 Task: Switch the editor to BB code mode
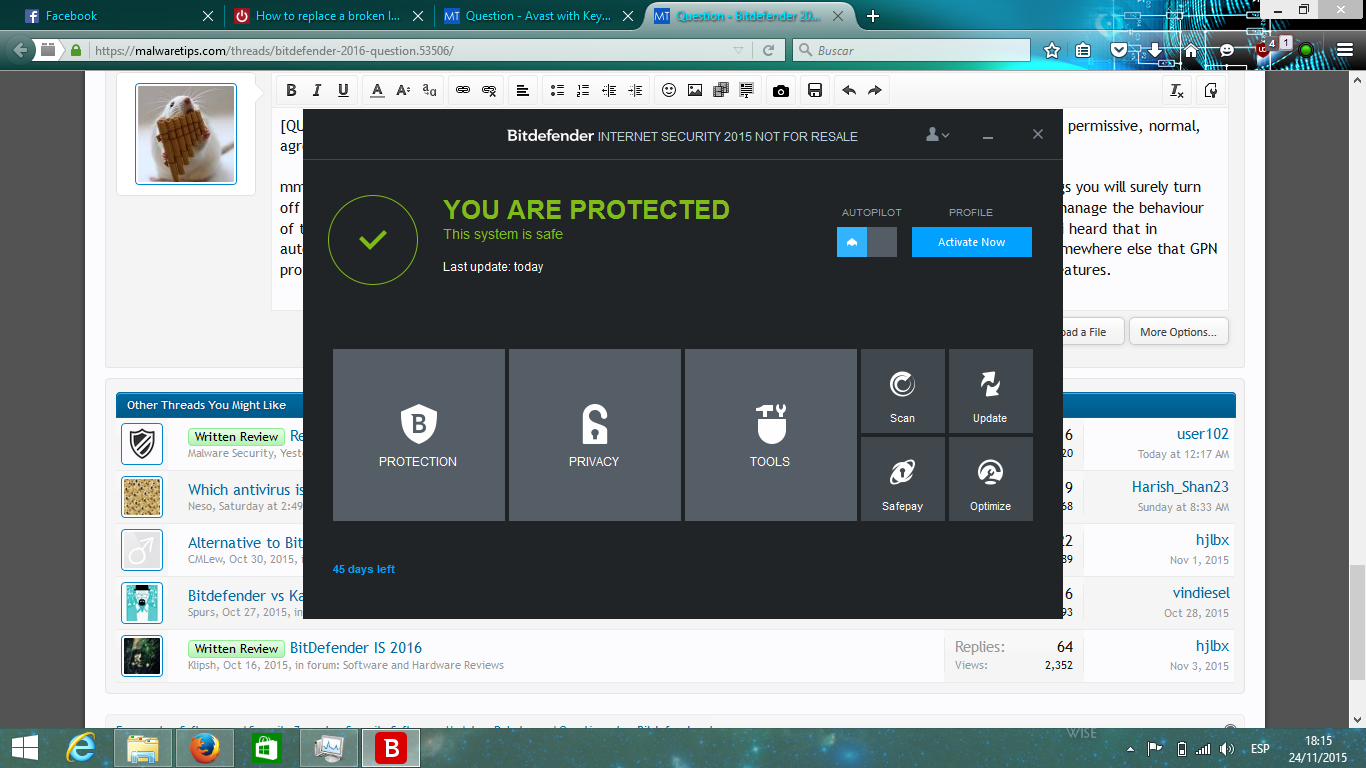tap(1211, 90)
